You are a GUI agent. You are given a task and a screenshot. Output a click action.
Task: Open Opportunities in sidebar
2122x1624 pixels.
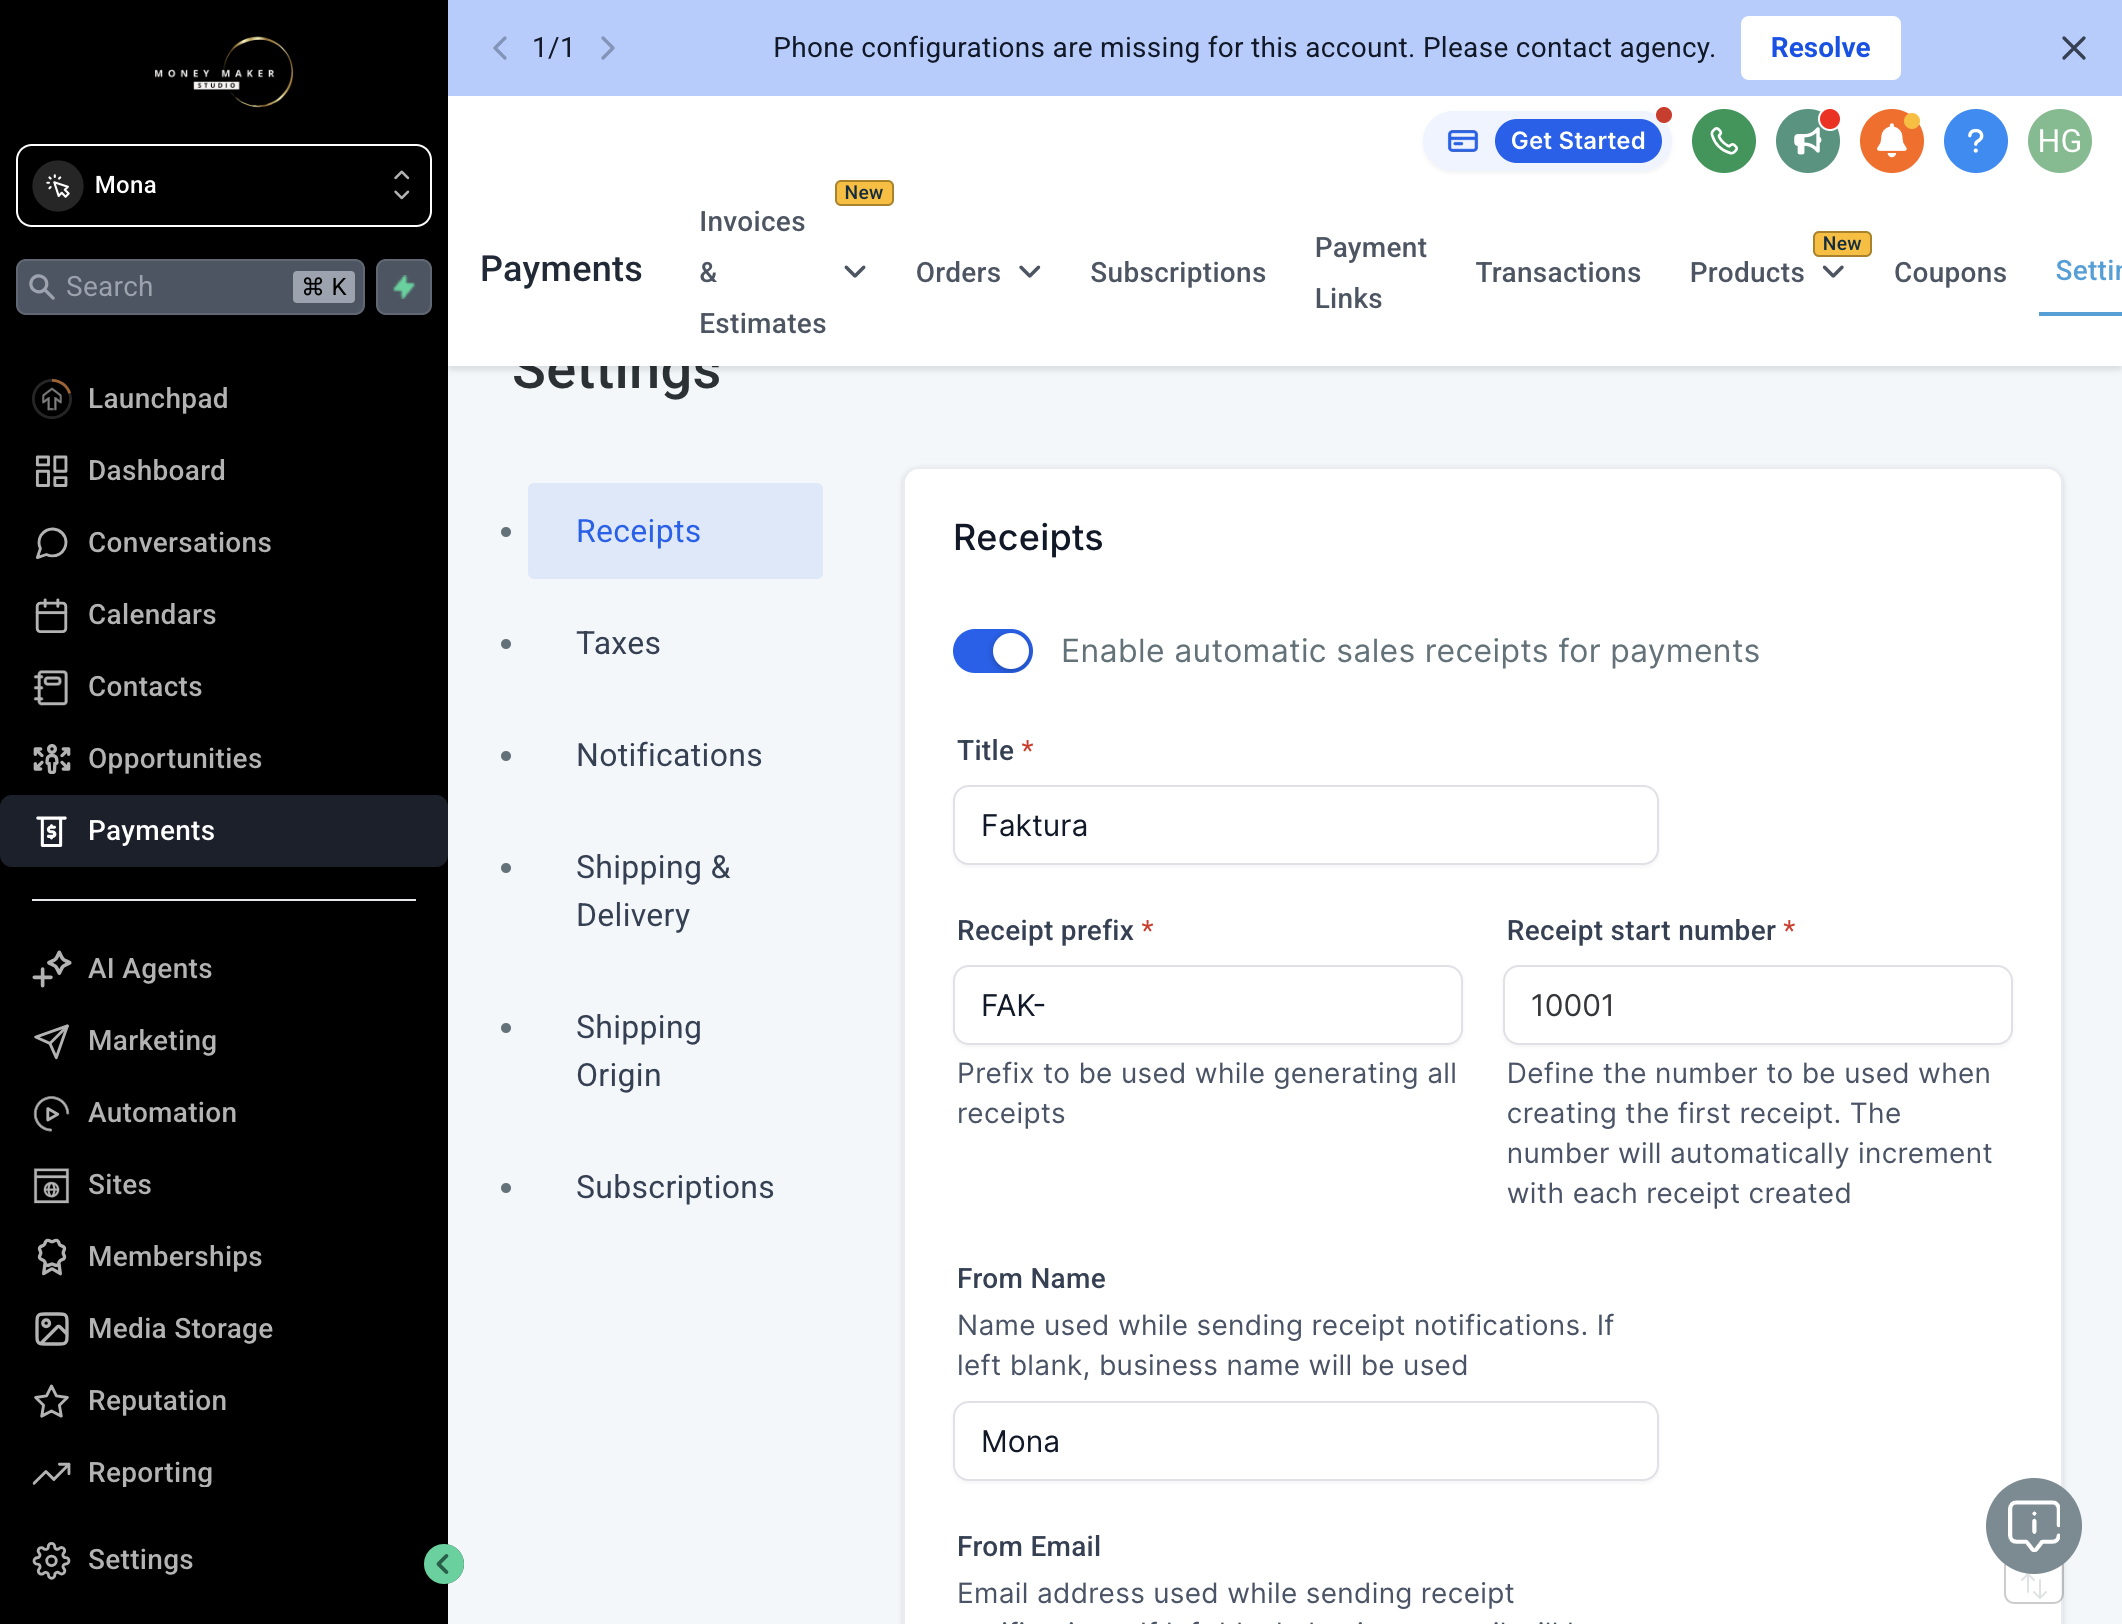coord(224,758)
